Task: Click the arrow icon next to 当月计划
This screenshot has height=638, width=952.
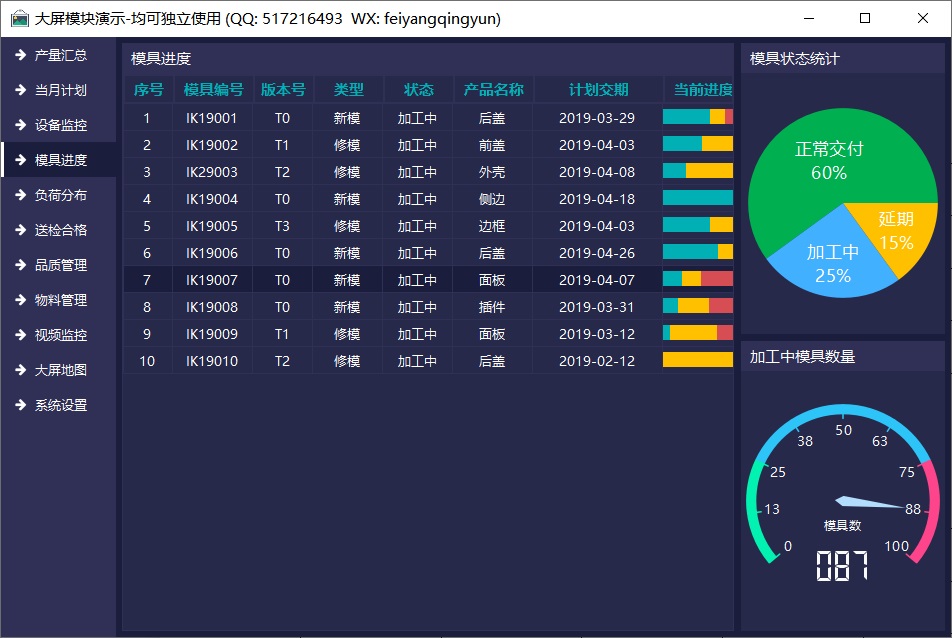Action: [20, 90]
